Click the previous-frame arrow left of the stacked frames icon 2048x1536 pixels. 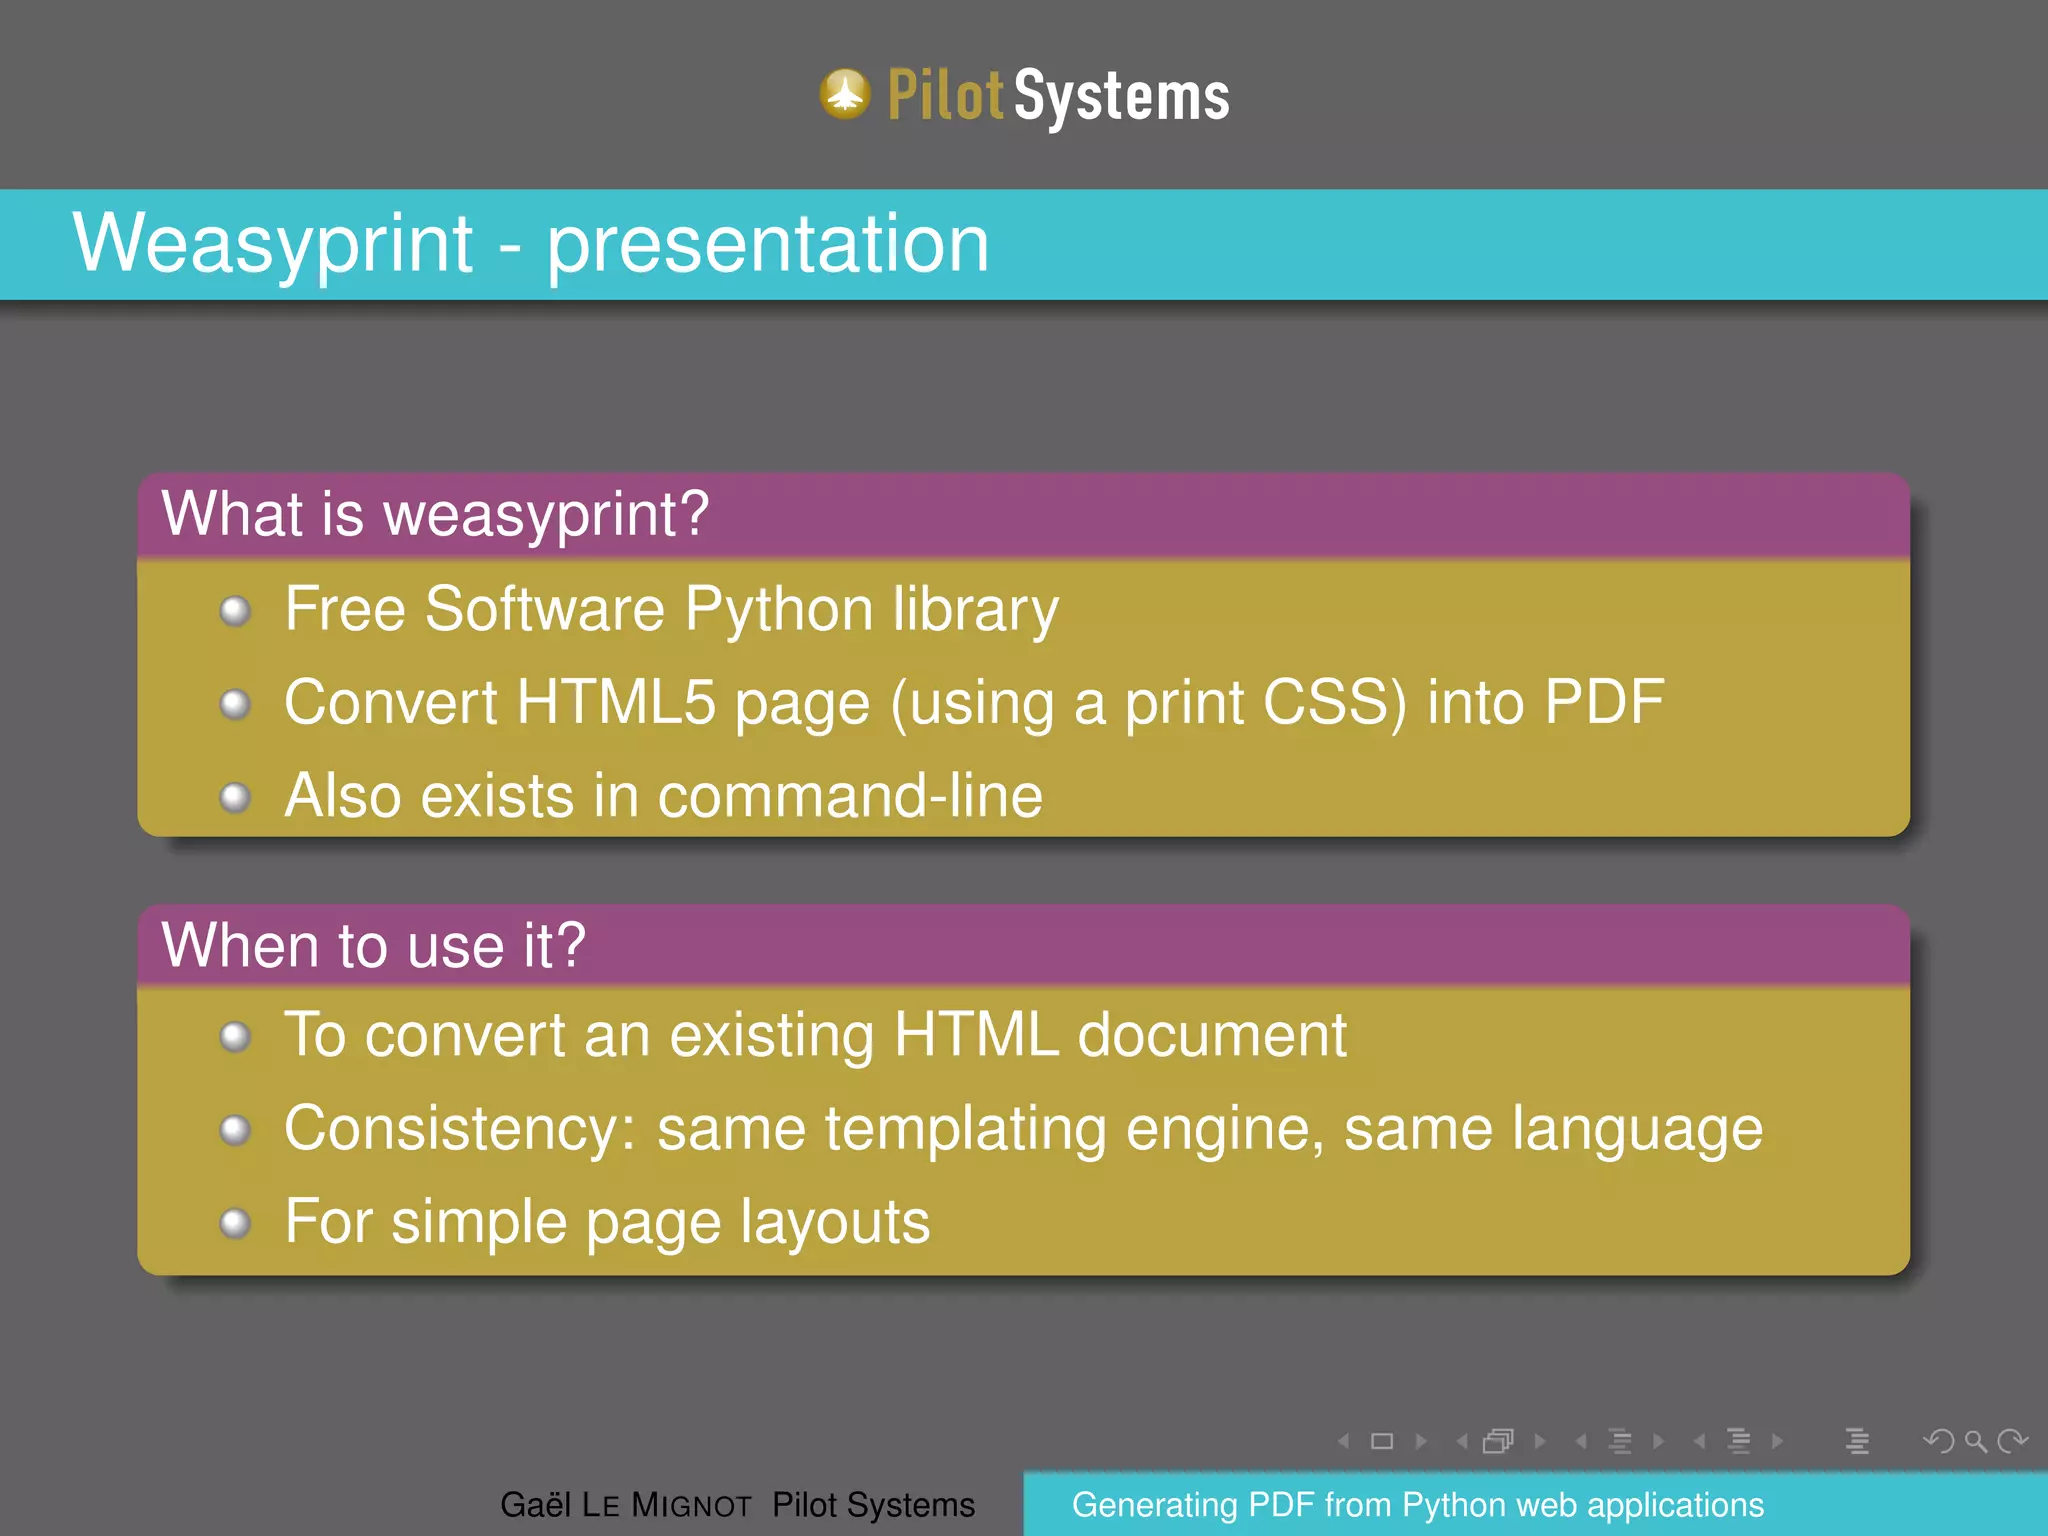tap(1462, 1441)
